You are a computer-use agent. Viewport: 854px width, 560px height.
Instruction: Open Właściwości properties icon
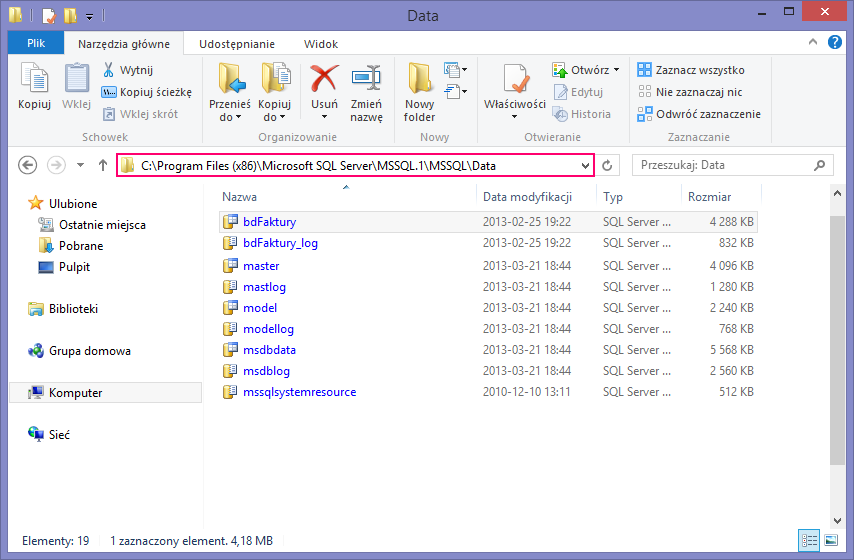(x=514, y=80)
